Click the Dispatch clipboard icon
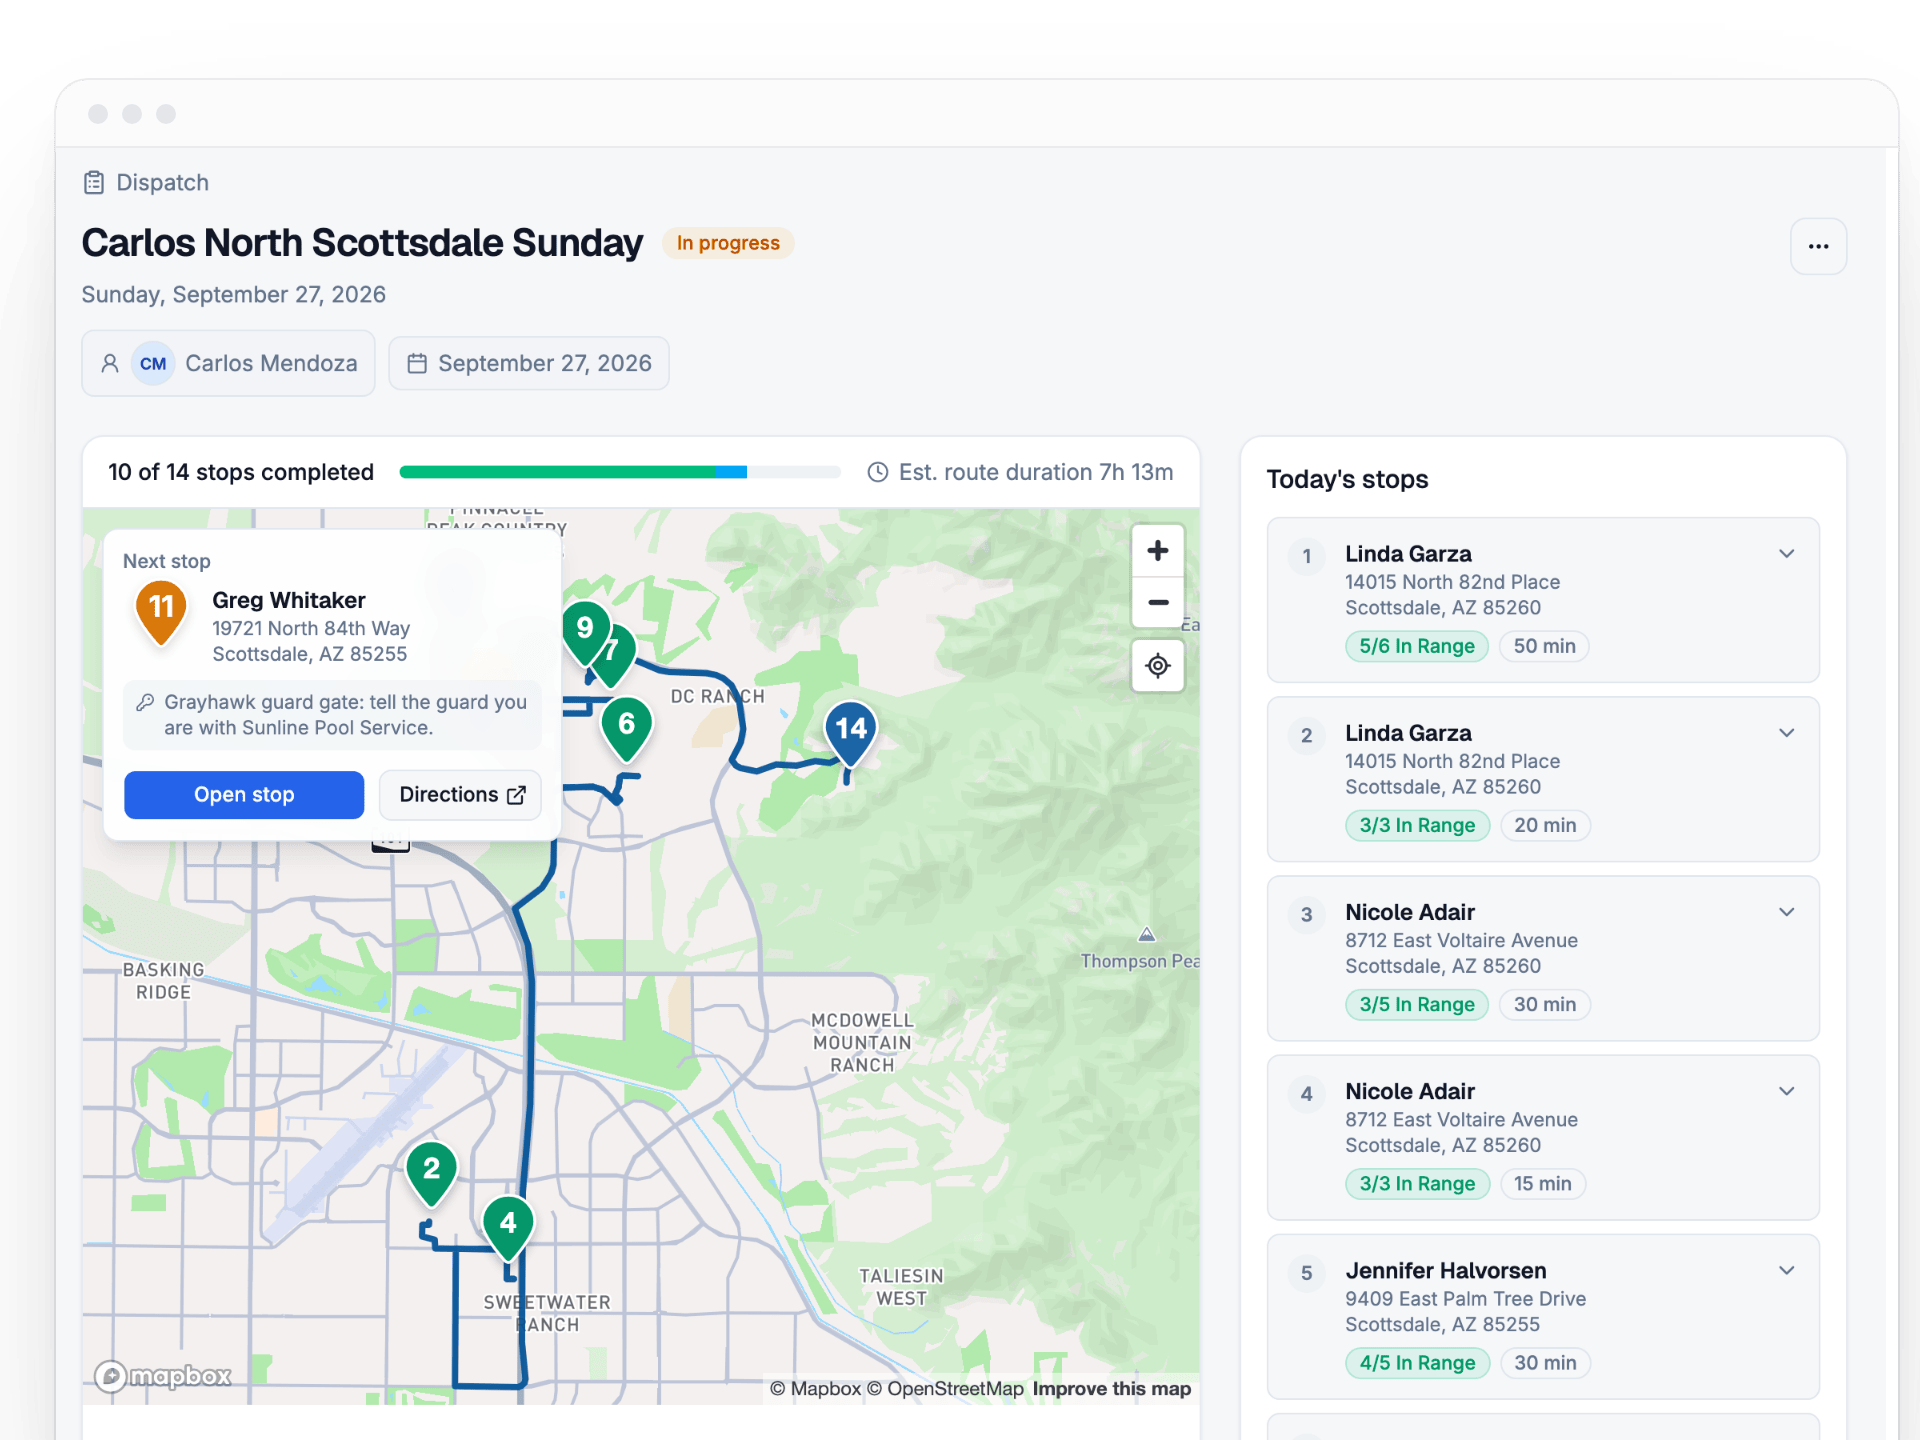Image resolution: width=1920 pixels, height=1440 pixels. point(94,182)
